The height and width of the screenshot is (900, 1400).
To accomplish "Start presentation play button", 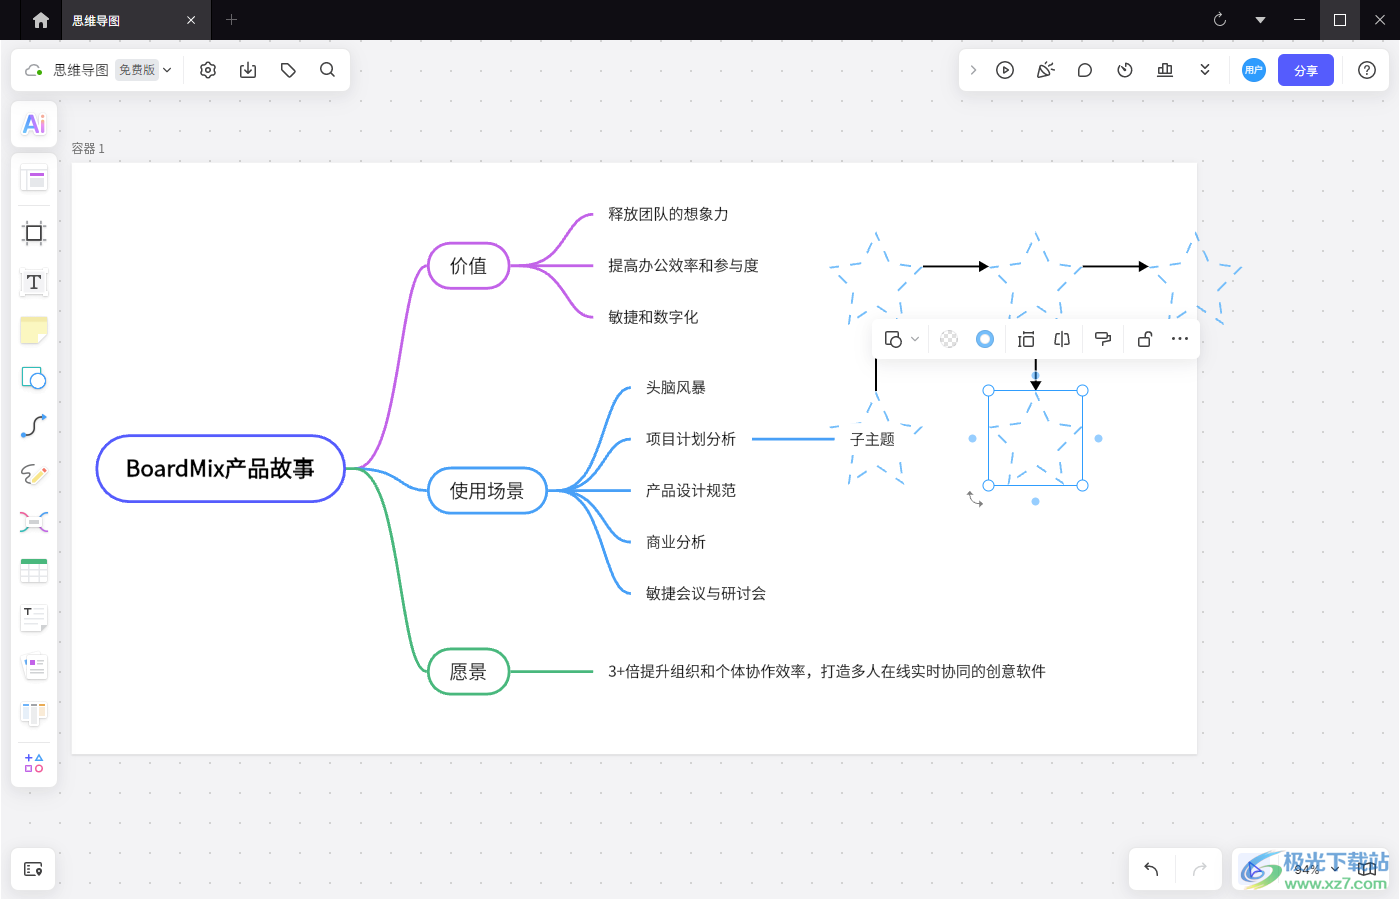I will point(1005,70).
